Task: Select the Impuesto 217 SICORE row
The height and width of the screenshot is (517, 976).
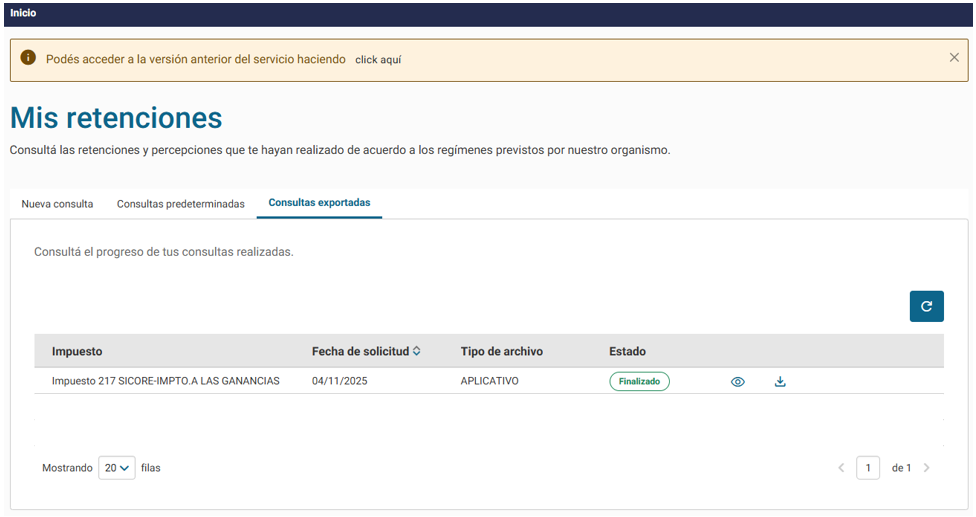Action: click(x=166, y=381)
